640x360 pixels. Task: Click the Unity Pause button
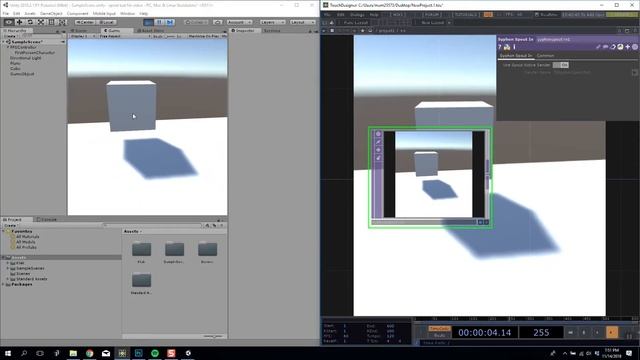pyautogui.click(x=159, y=22)
